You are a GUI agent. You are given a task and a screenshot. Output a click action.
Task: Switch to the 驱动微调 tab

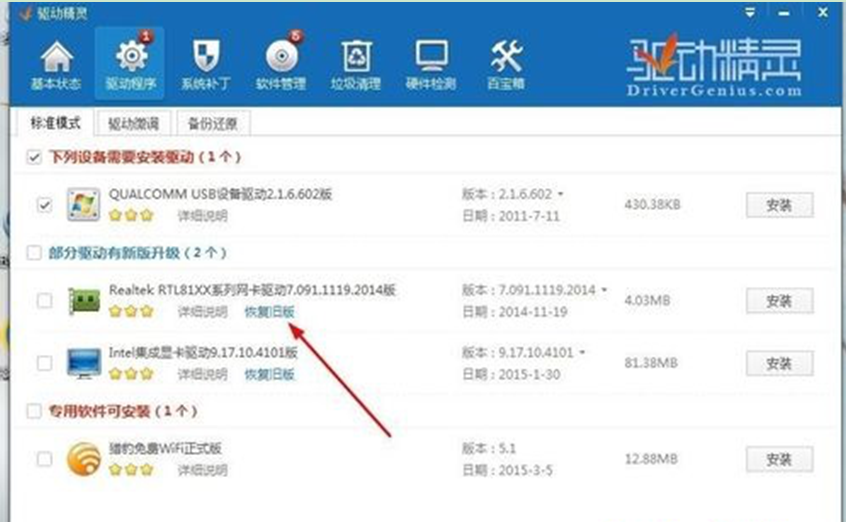tap(133, 124)
